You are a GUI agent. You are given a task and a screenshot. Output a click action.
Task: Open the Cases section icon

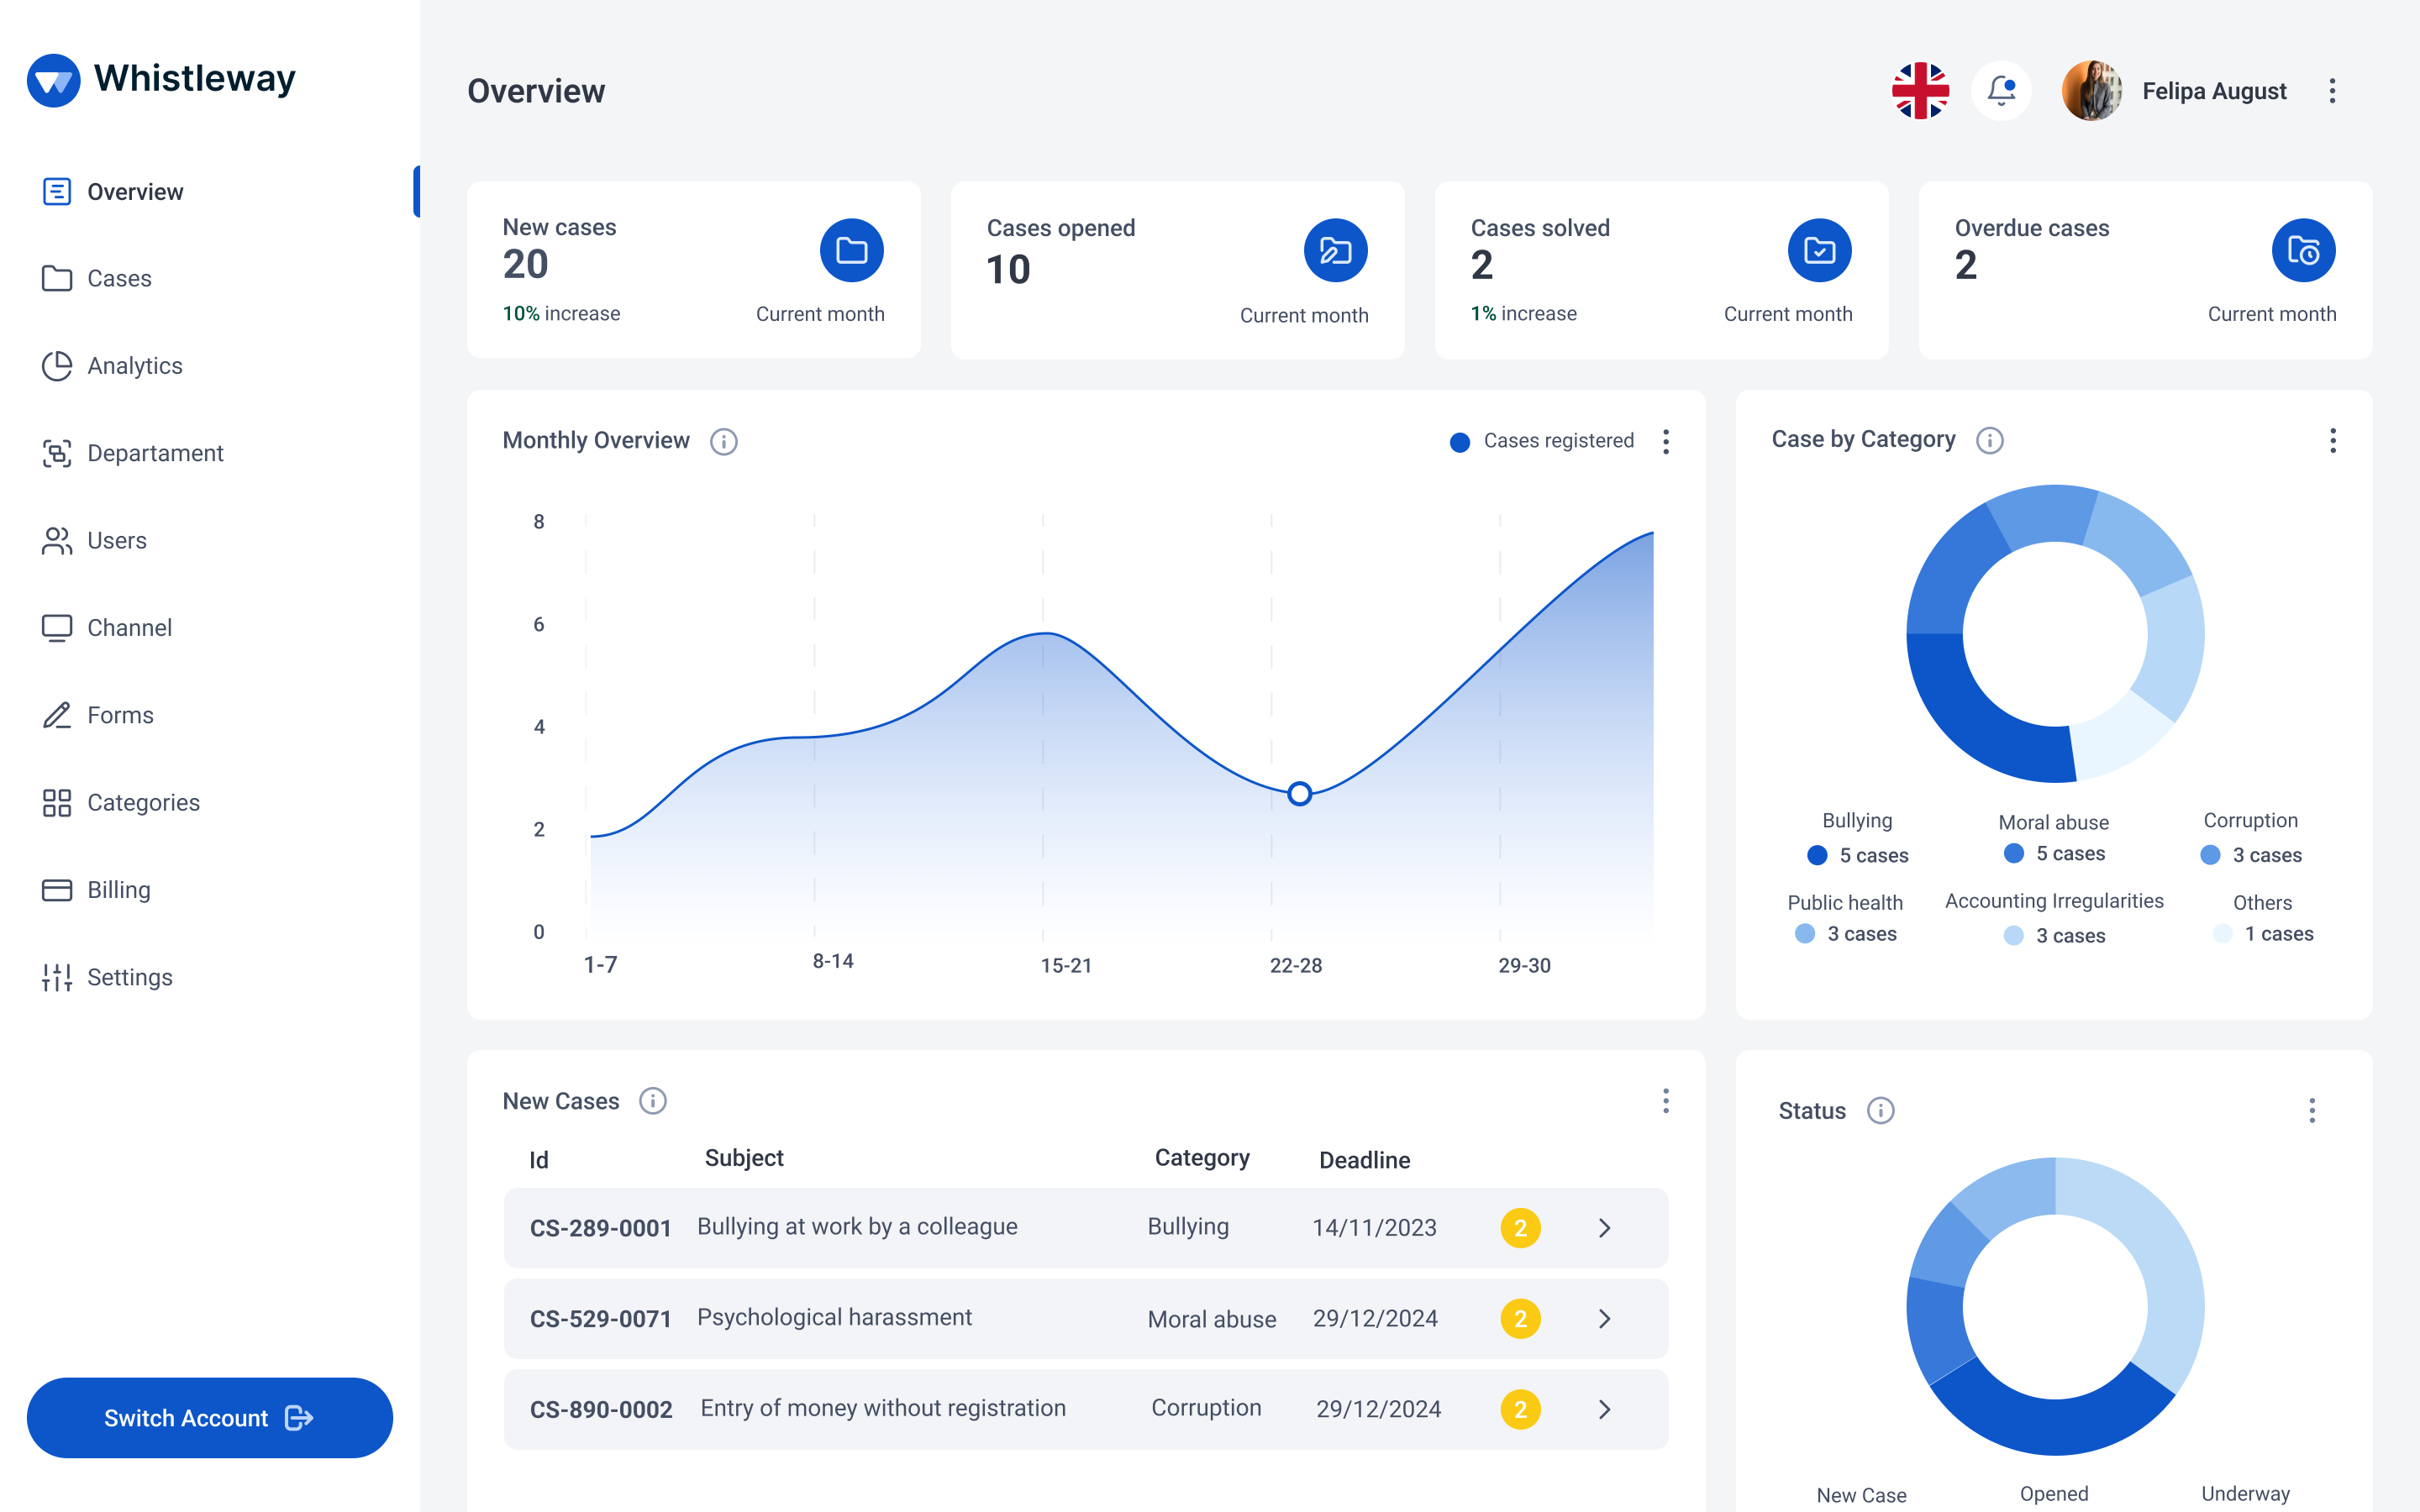point(55,277)
